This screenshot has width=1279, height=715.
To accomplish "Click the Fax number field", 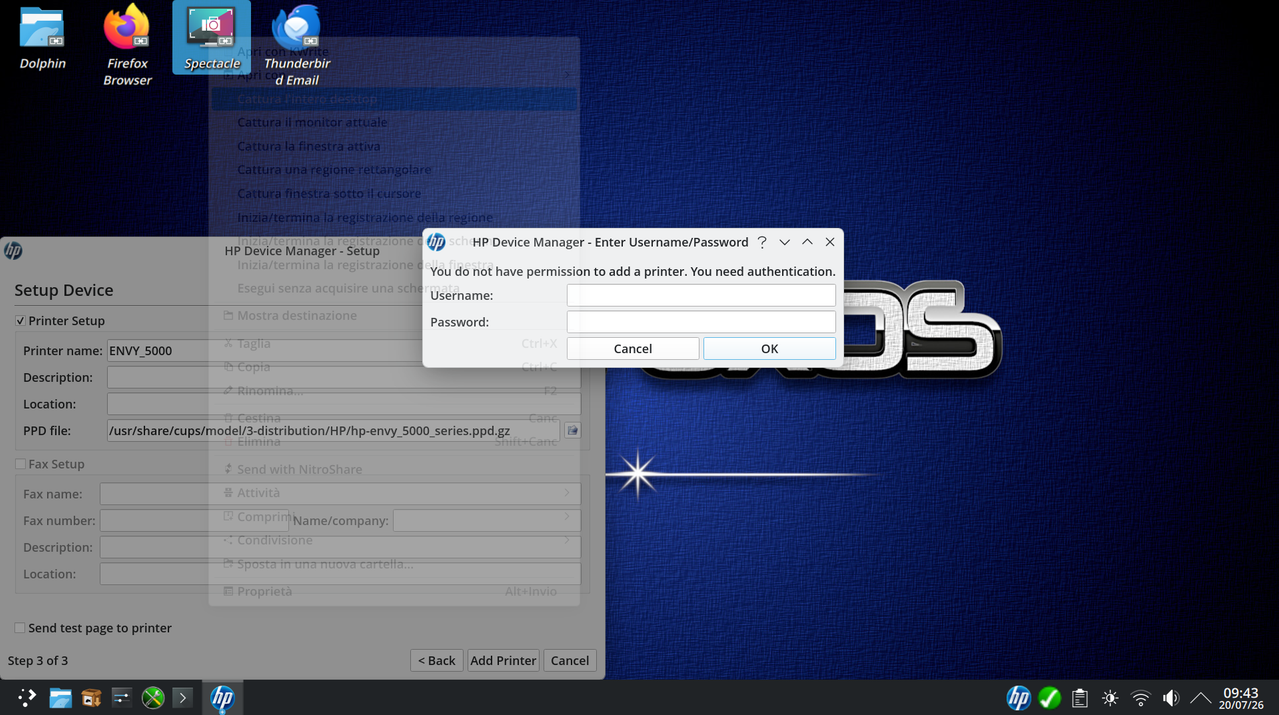I will click(193, 521).
